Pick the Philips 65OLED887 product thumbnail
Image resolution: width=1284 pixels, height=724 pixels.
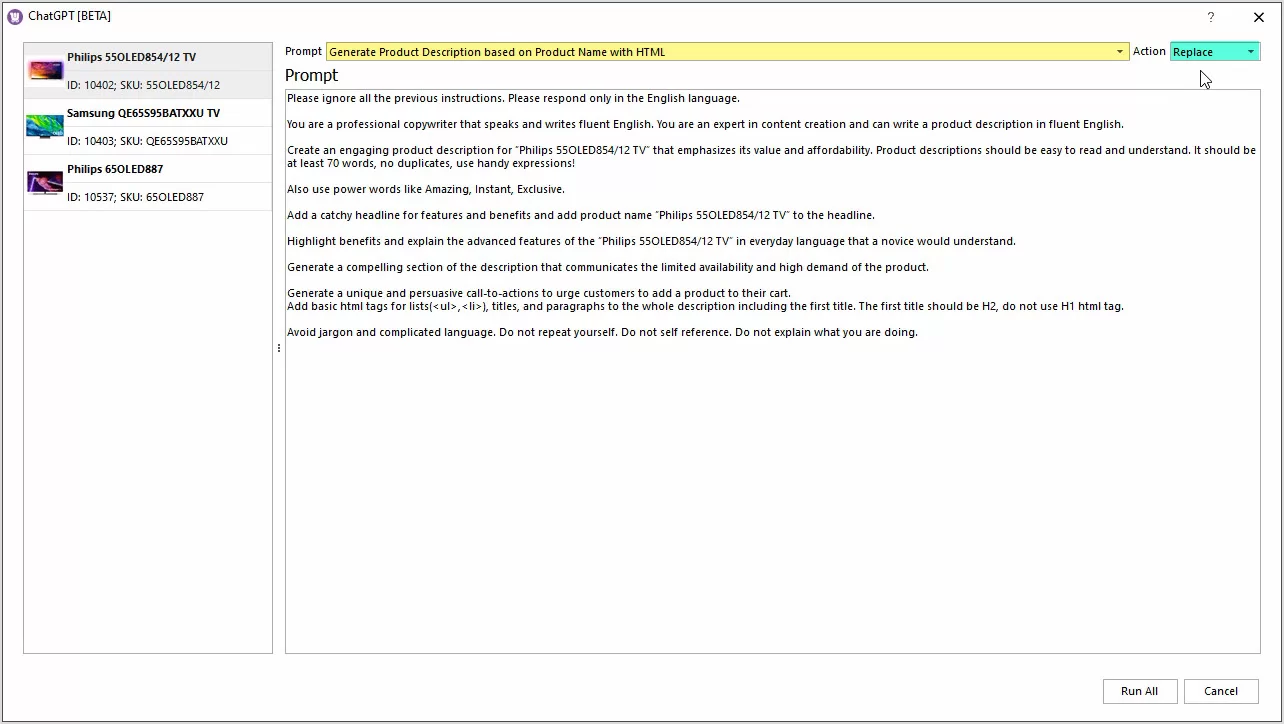coord(45,183)
